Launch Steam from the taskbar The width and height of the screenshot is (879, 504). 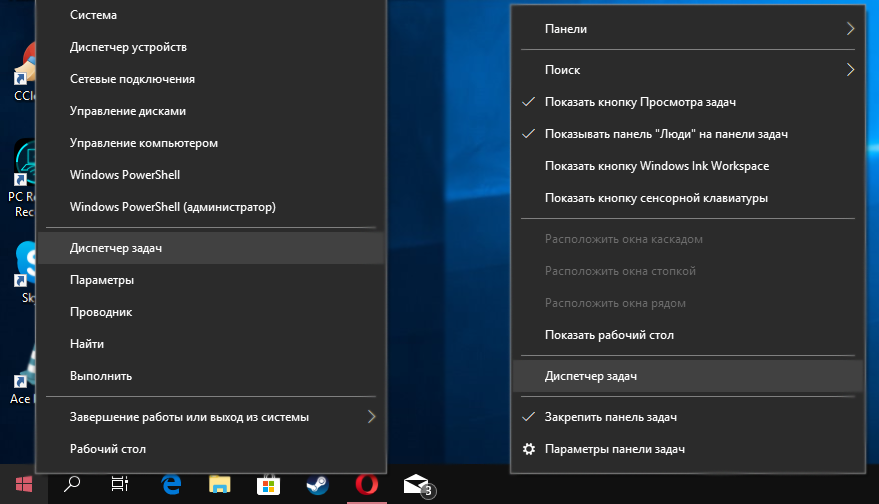317,484
